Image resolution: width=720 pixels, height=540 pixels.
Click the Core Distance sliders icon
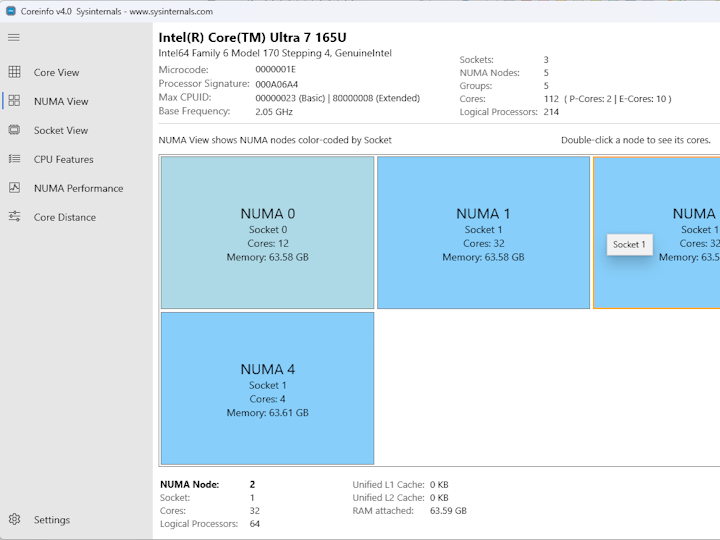tap(14, 216)
